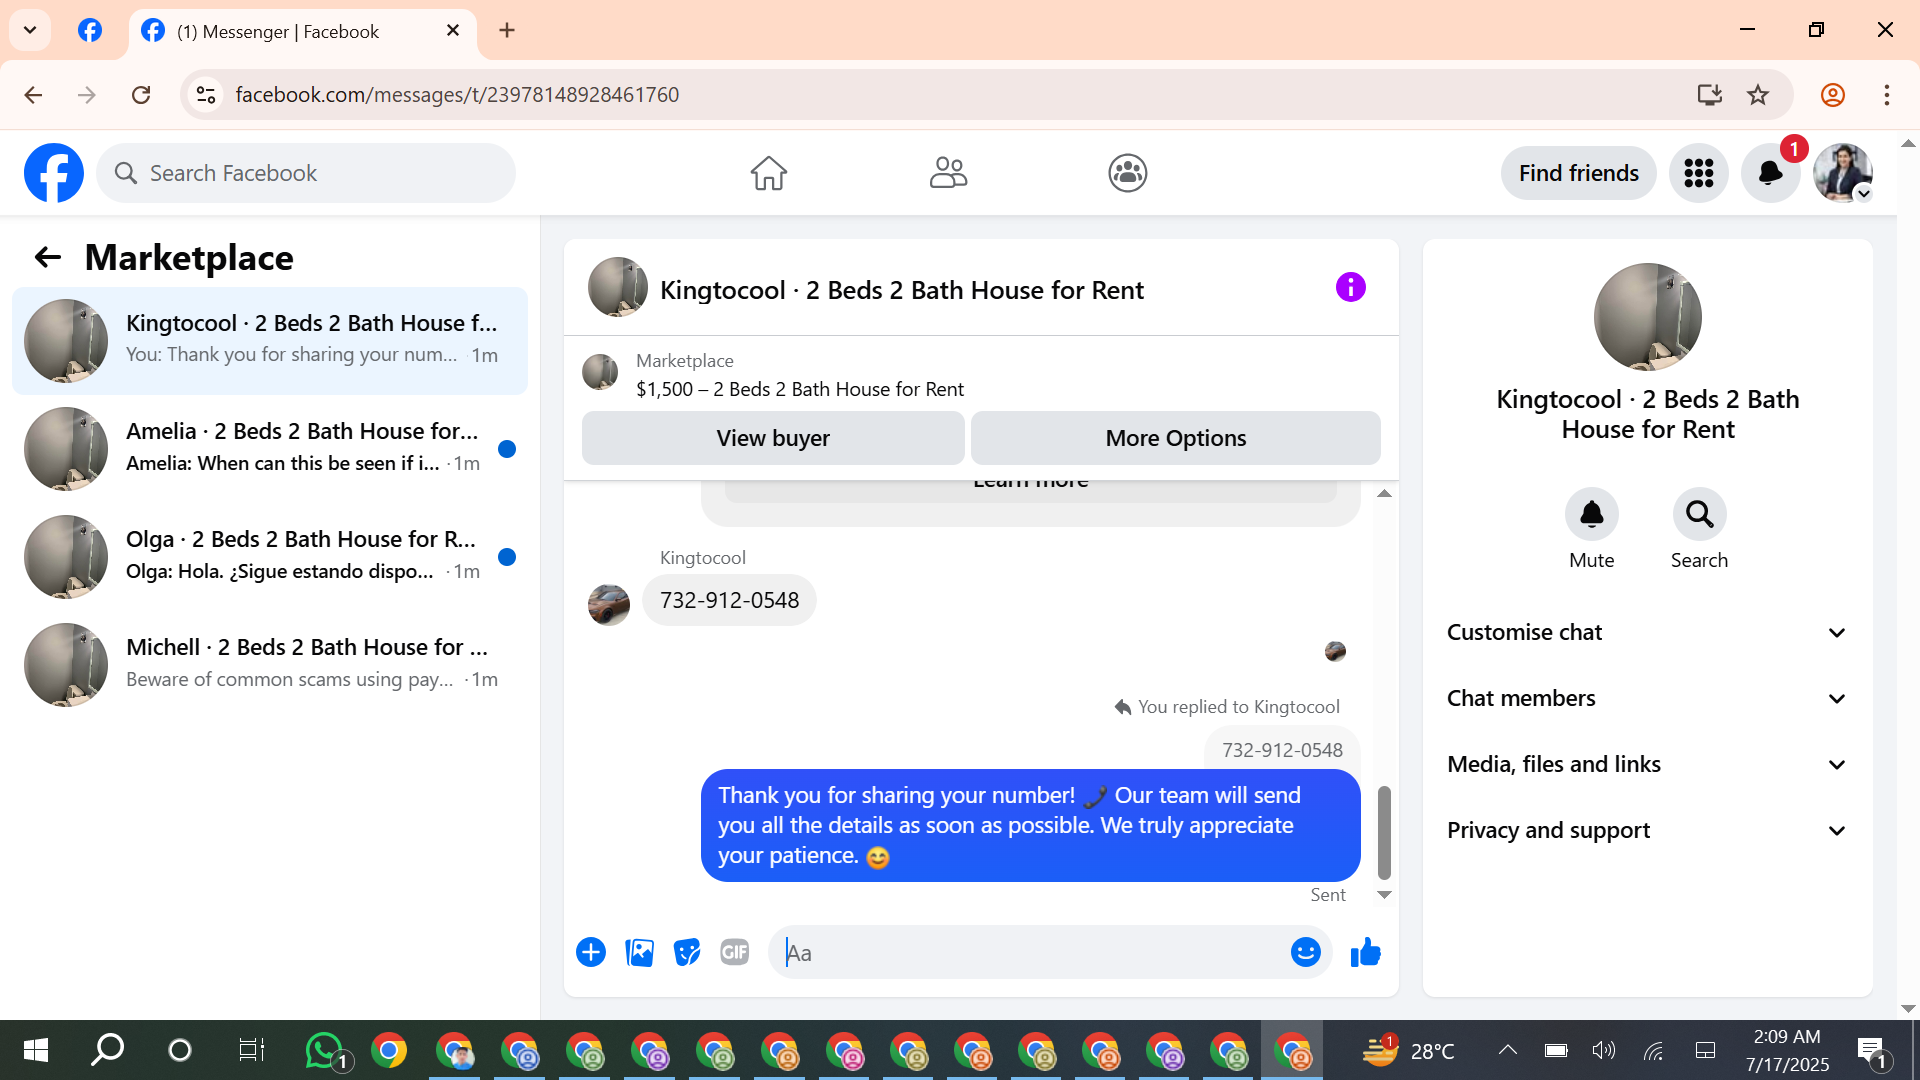Open Task View on the taskbar
1920x1080 pixels.
point(252,1050)
